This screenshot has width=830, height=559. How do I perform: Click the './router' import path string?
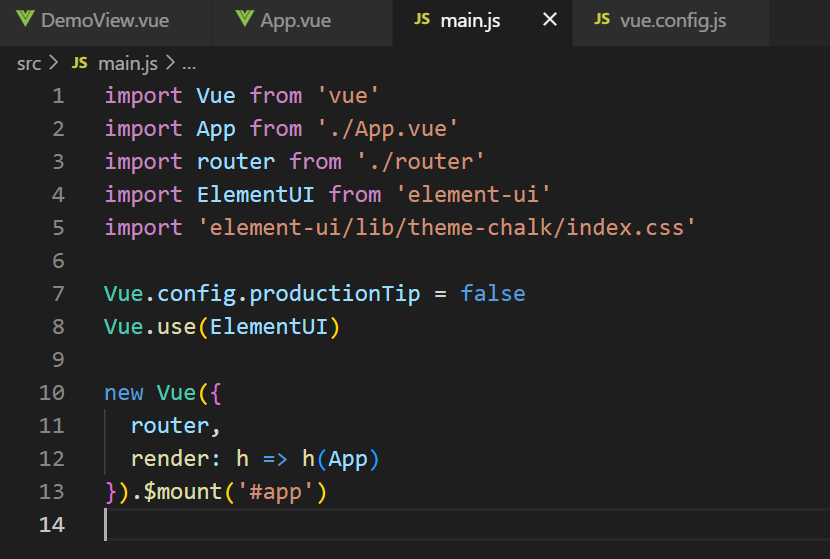click(x=420, y=161)
